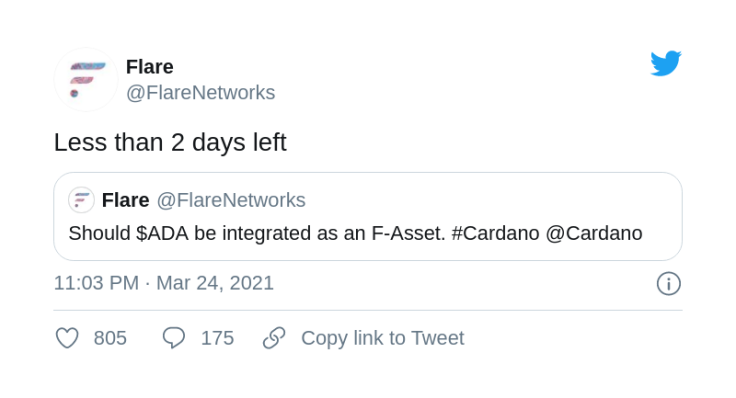
Task: Click the @Cardano mention
Action: click(x=594, y=233)
